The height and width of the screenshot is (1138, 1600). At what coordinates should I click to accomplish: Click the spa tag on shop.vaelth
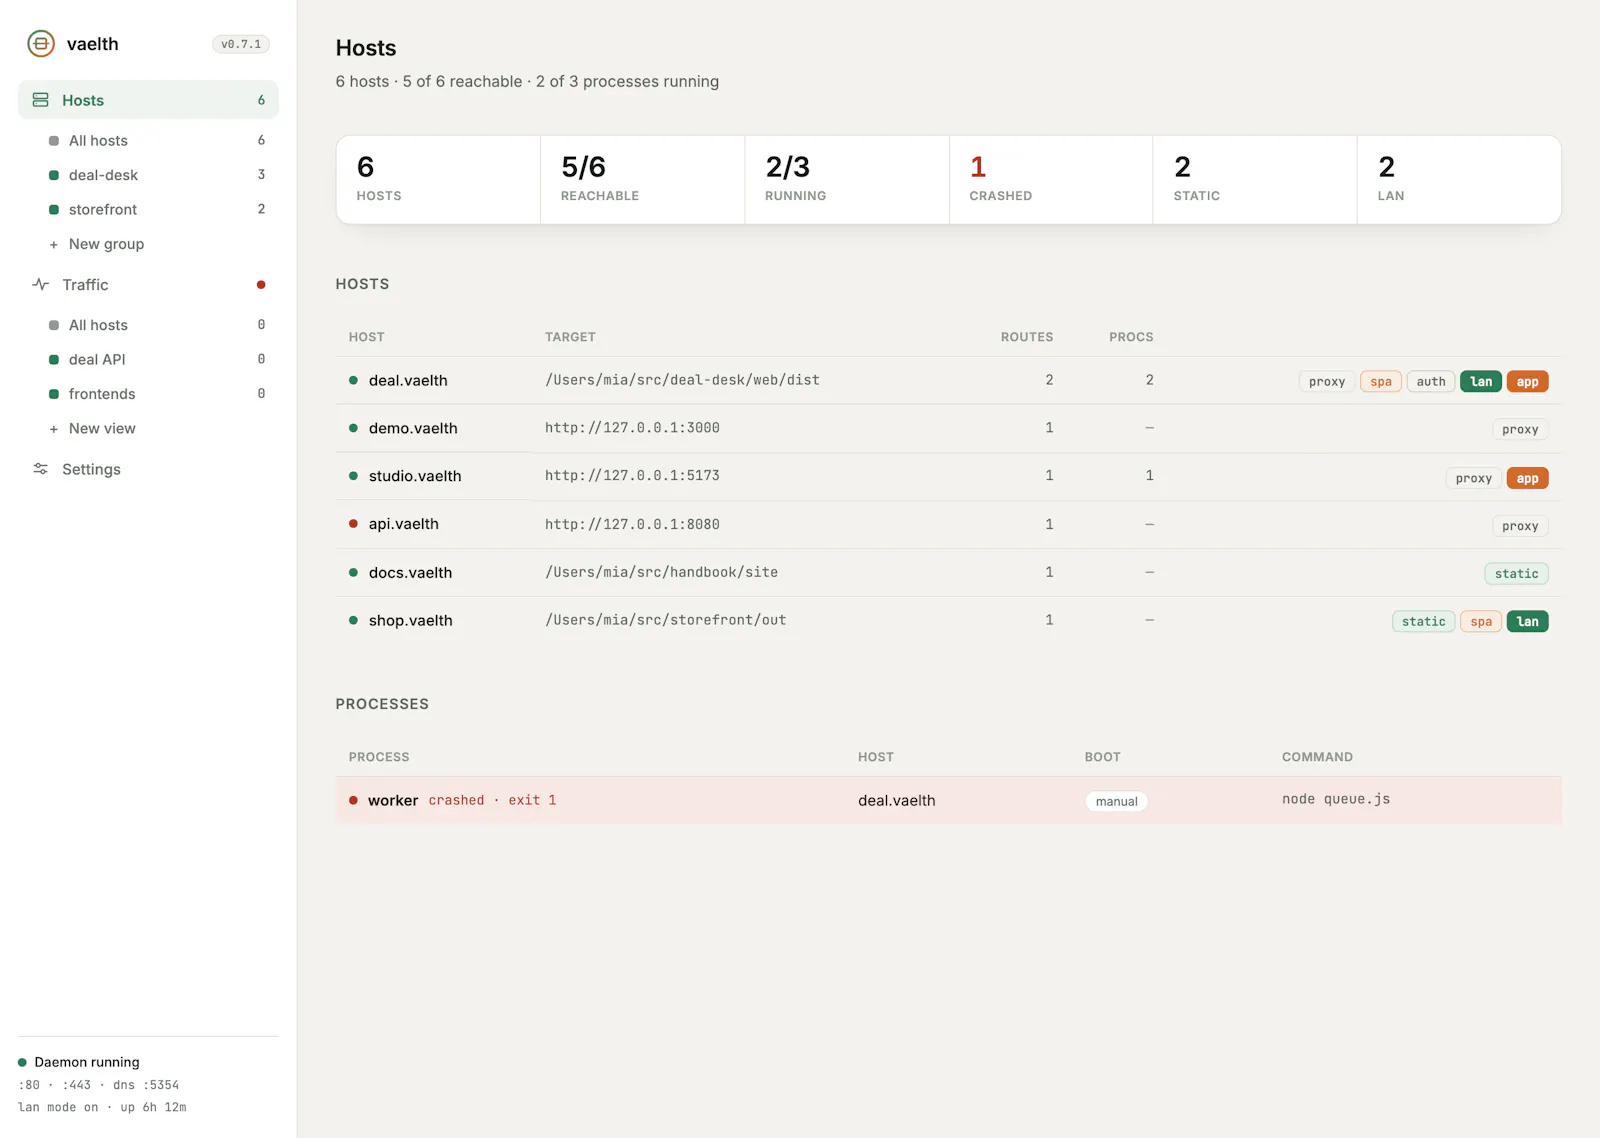click(x=1481, y=622)
